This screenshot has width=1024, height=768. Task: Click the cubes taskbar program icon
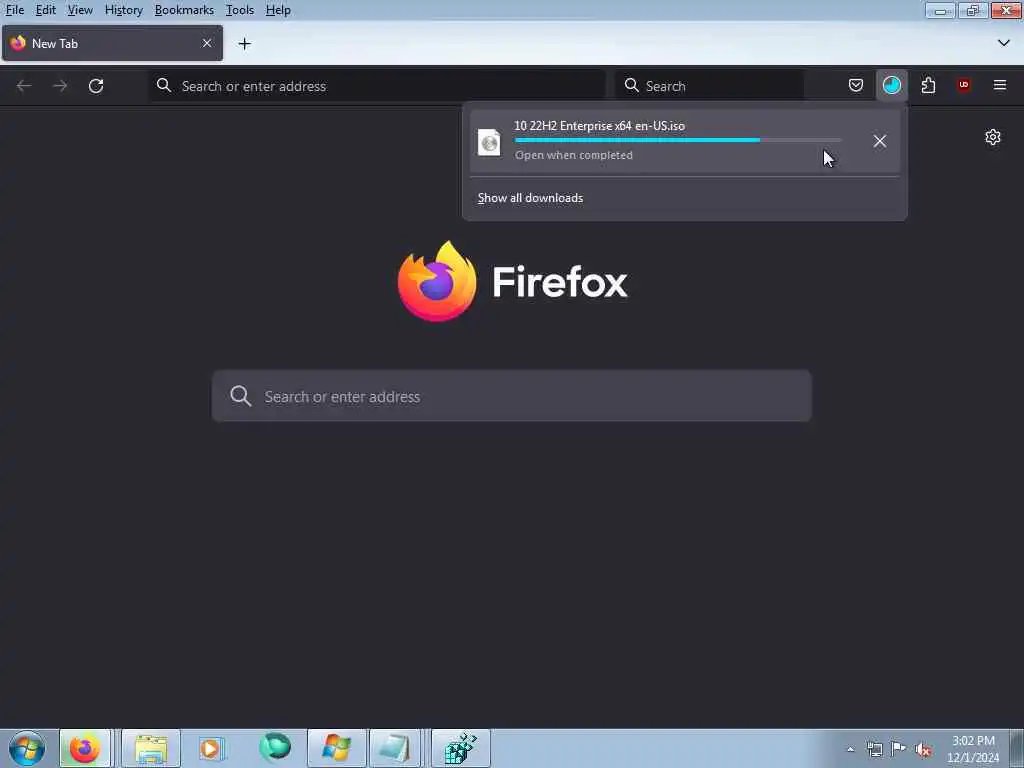click(460, 748)
